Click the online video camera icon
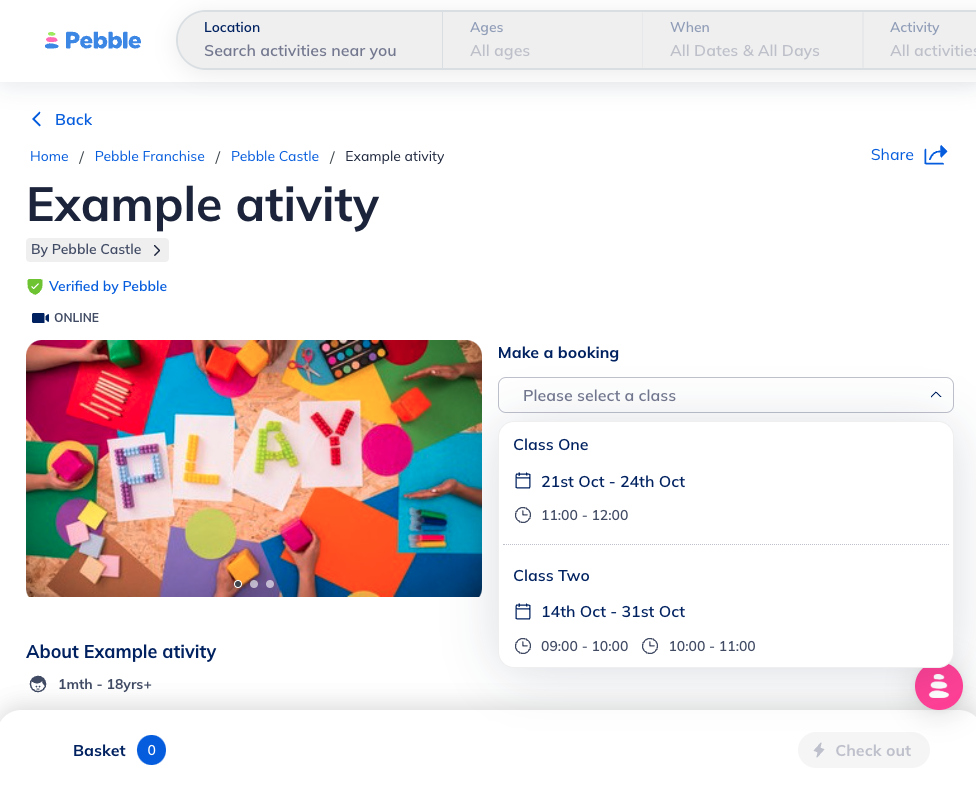This screenshot has height=786, width=976. [40, 318]
